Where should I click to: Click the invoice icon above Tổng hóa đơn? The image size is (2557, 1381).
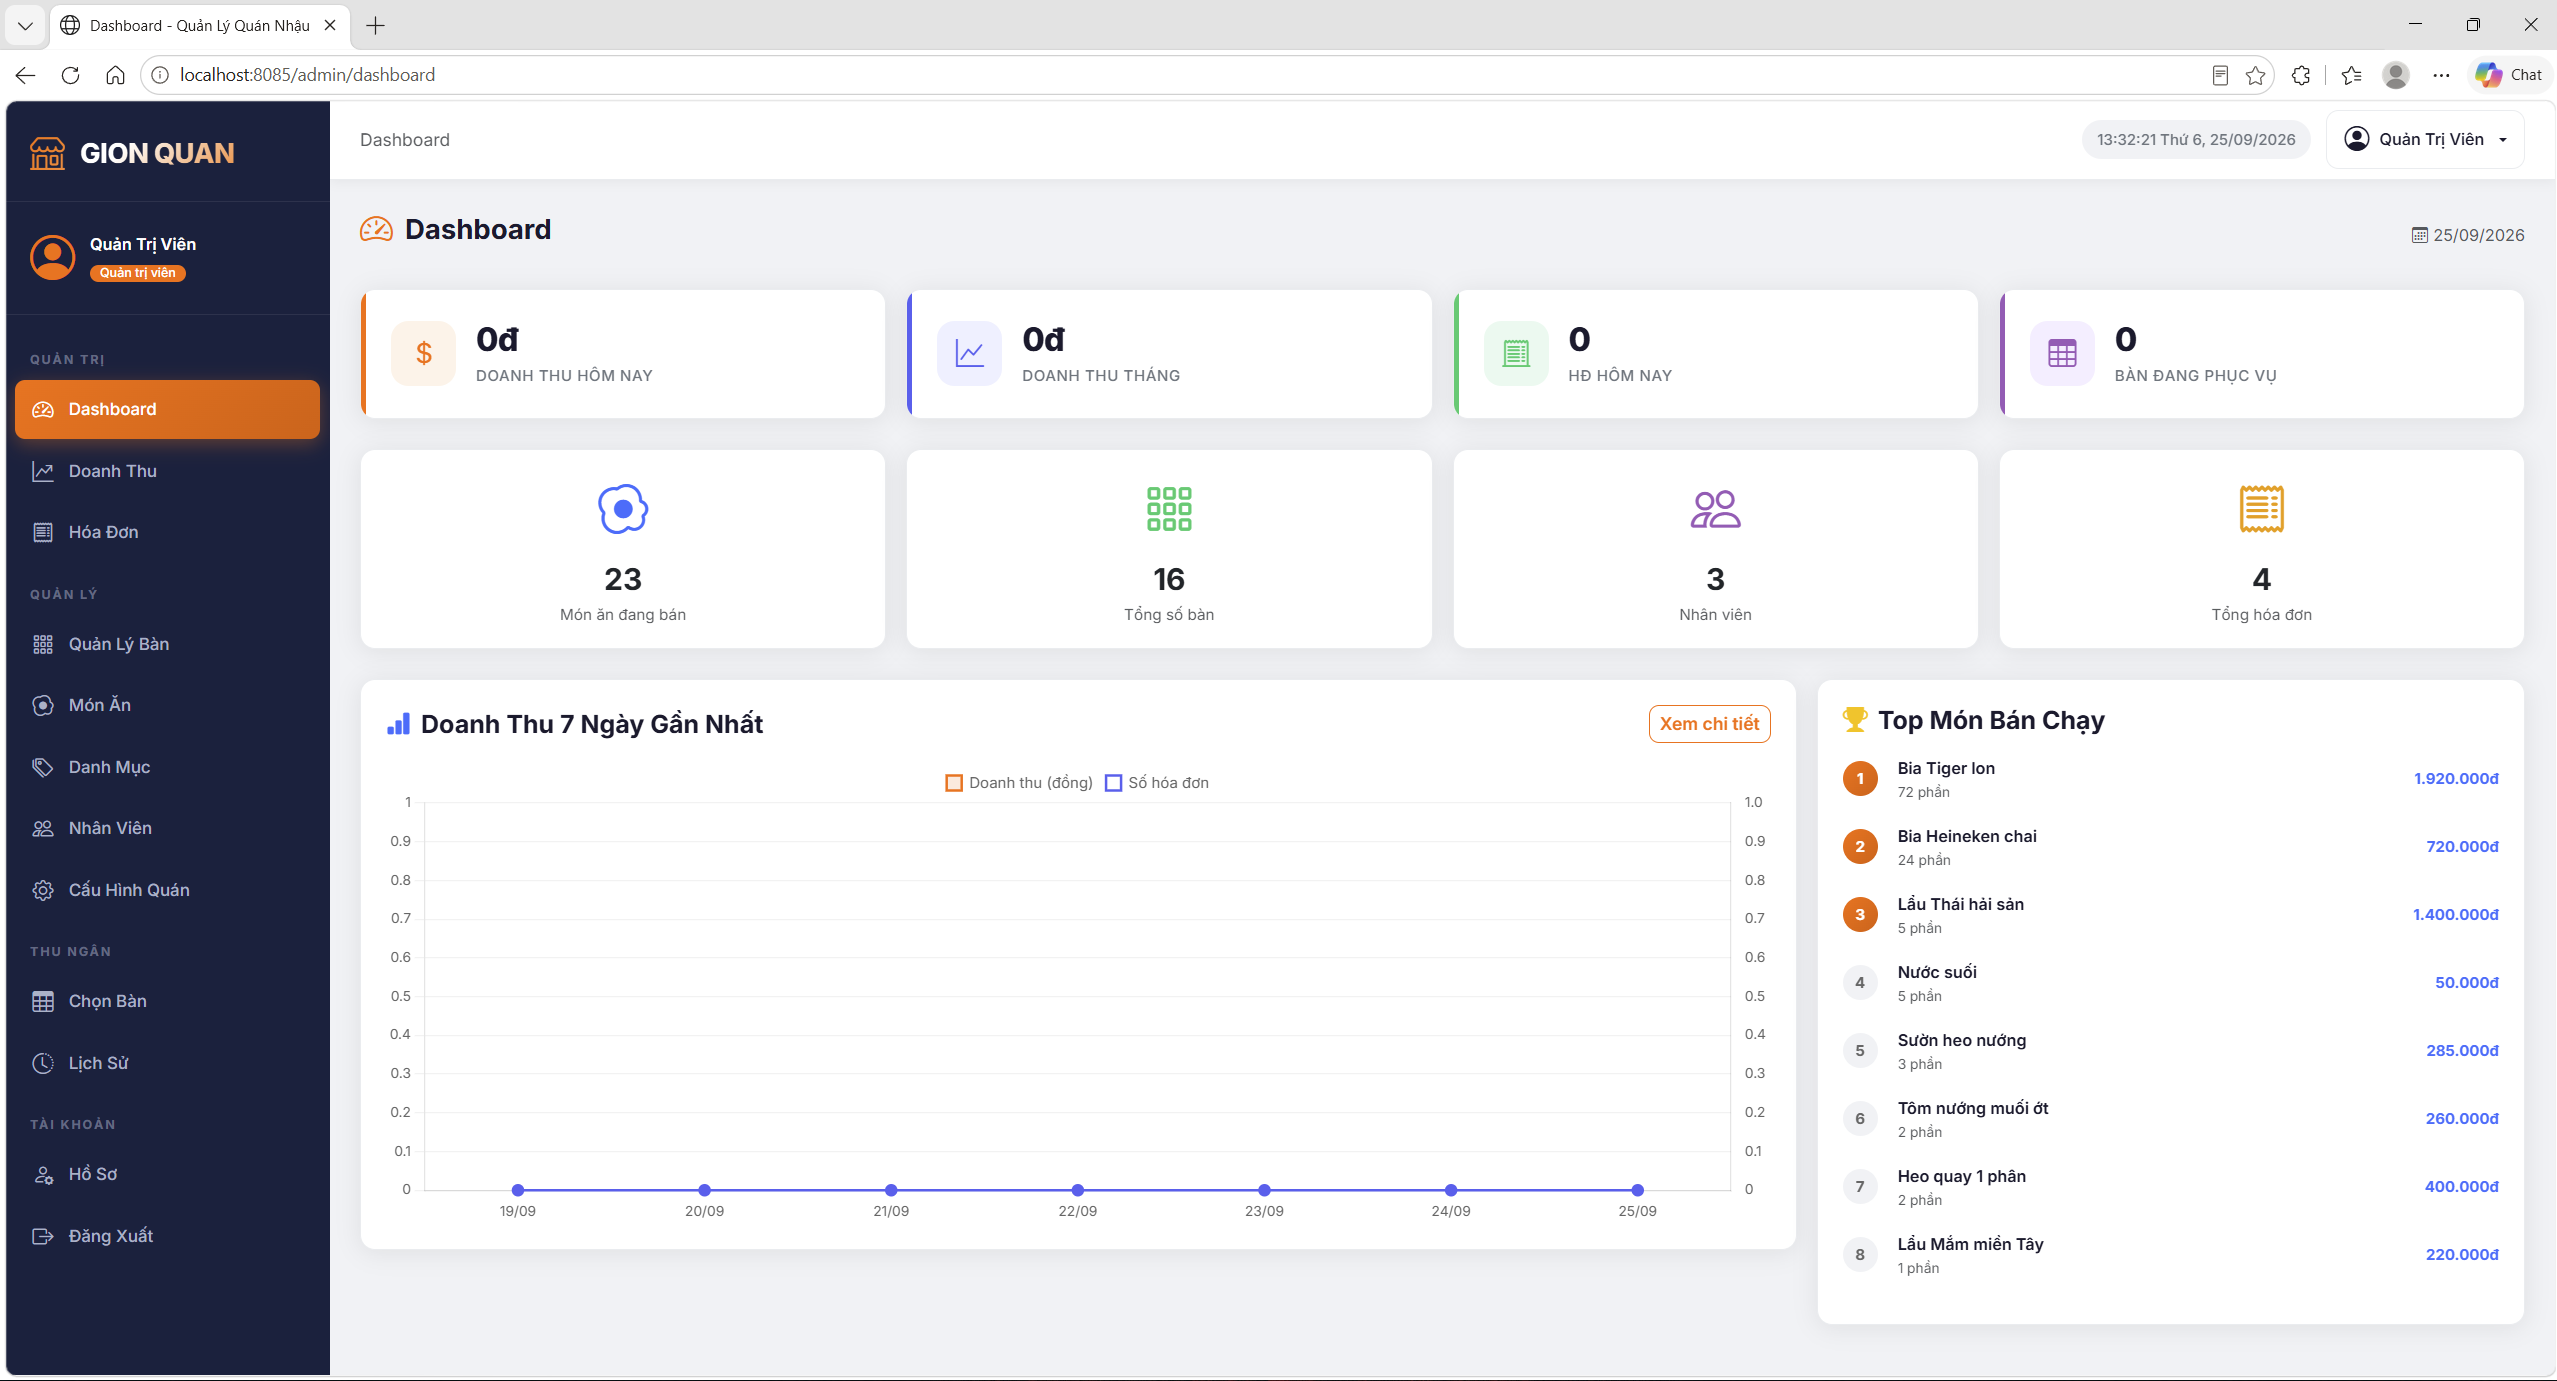click(2261, 509)
